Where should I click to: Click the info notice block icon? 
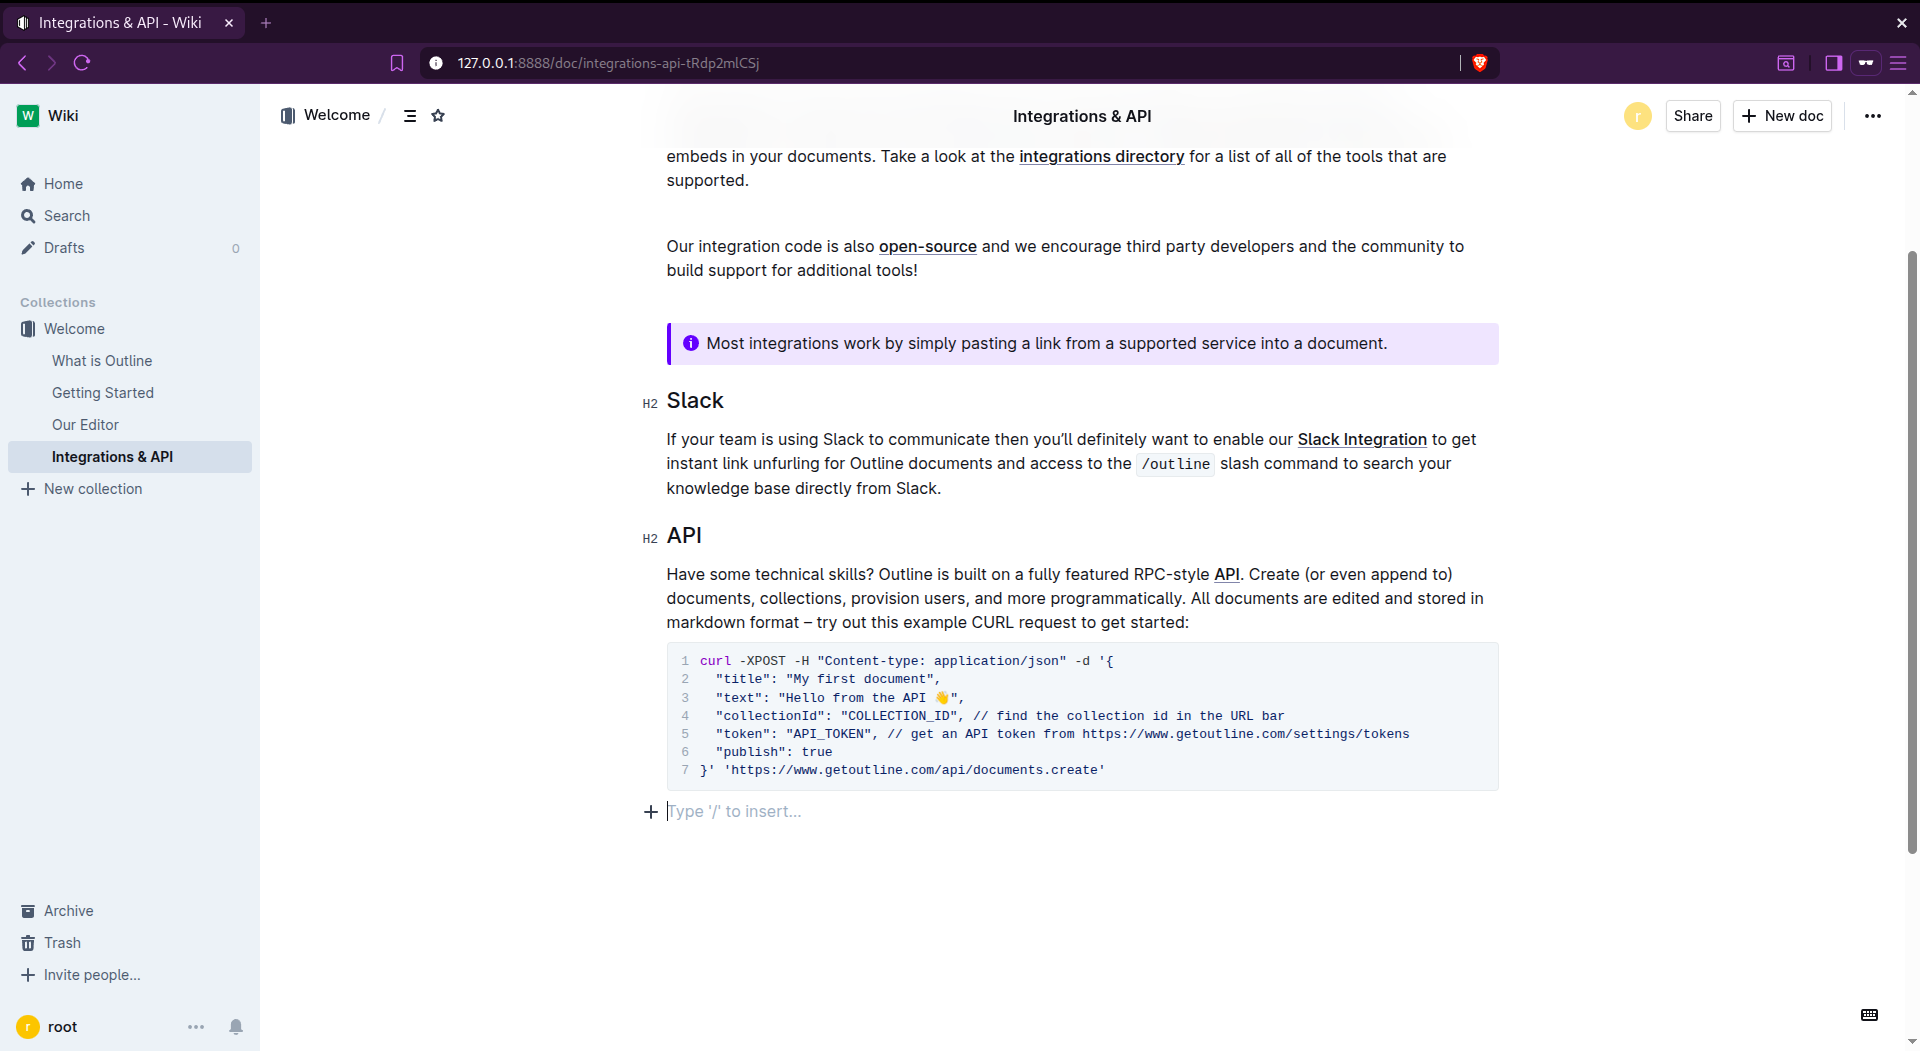point(691,344)
